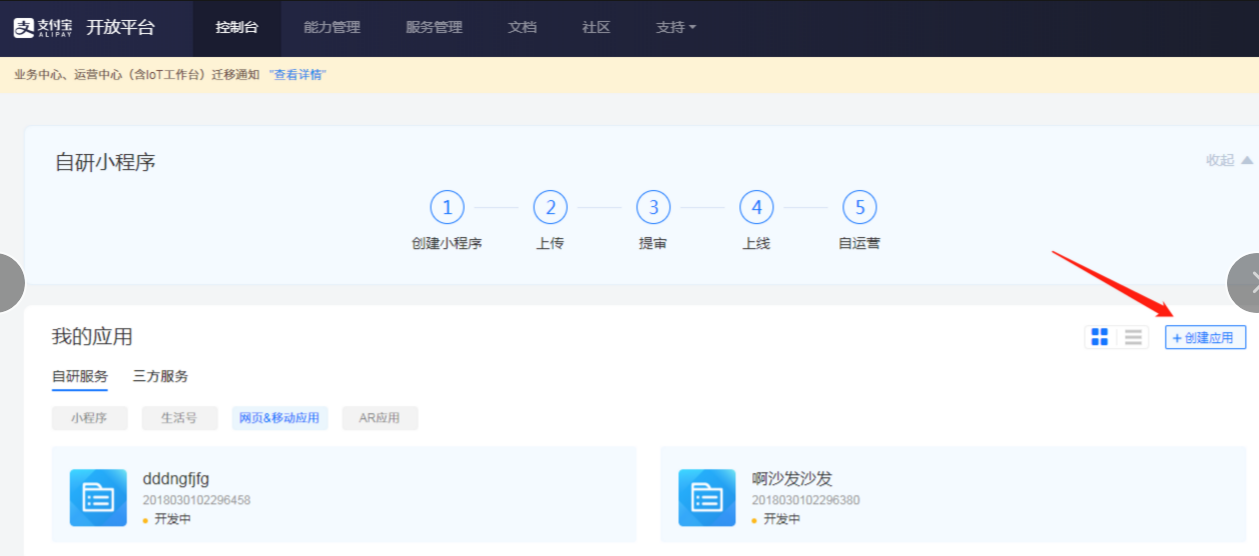
Task: Open the 文档 menu item
Action: click(x=522, y=28)
